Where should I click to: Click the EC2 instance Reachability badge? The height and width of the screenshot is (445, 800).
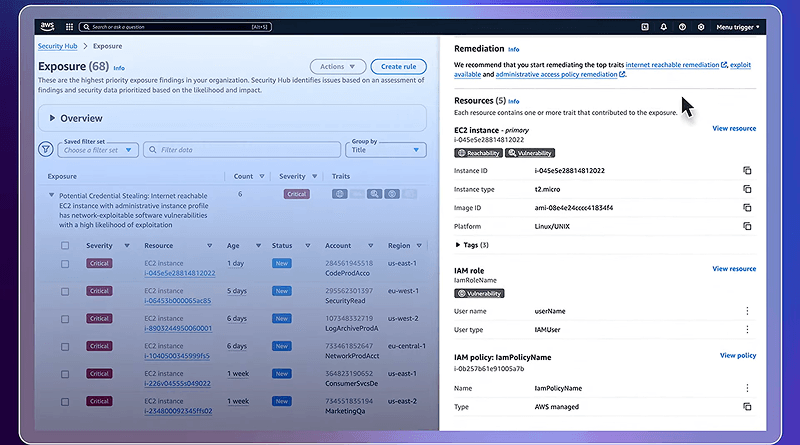tap(479, 153)
